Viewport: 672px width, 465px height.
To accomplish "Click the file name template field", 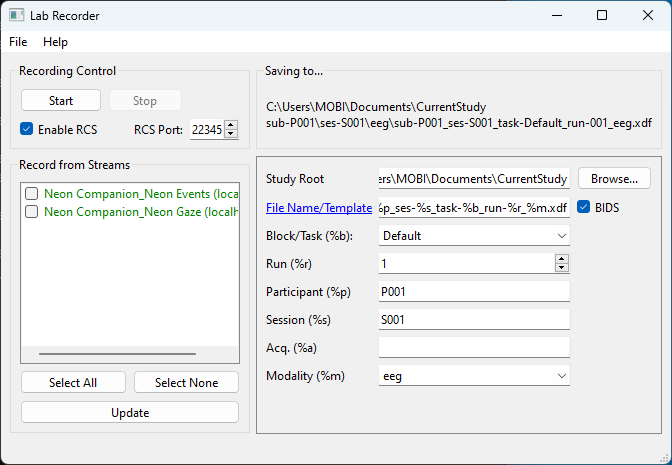I will pos(474,207).
